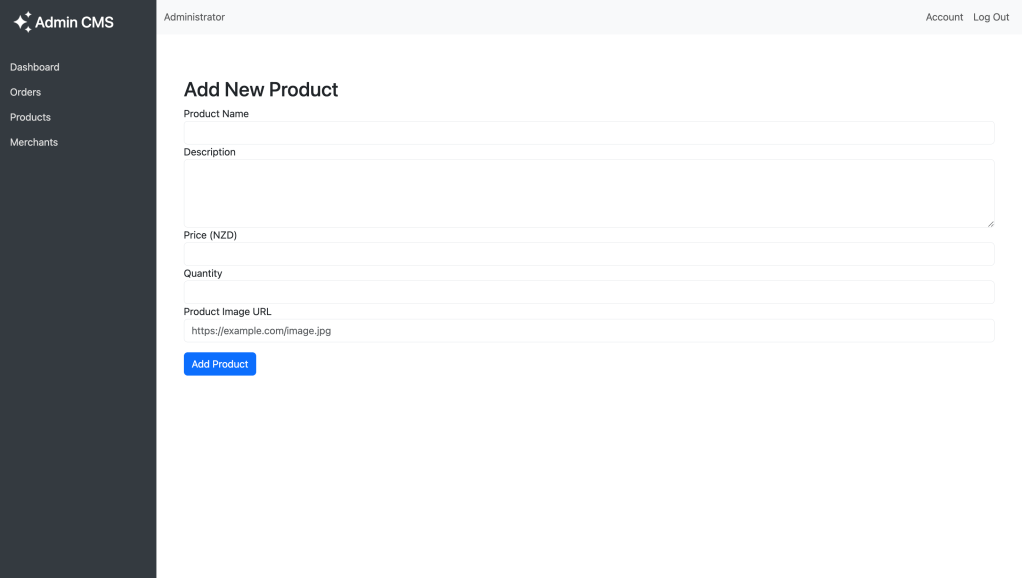Click inside the Description text area
This screenshot has width=1022, height=578.
[588, 193]
